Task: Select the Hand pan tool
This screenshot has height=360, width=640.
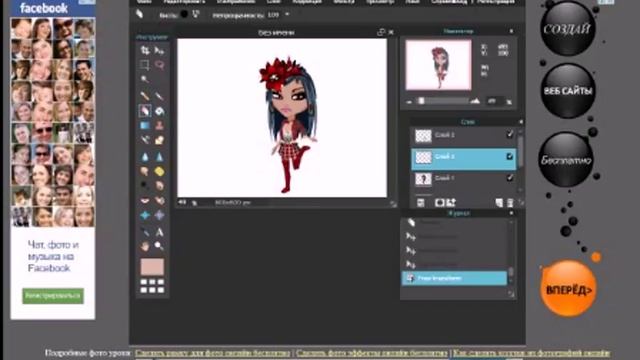Action: (x=144, y=246)
